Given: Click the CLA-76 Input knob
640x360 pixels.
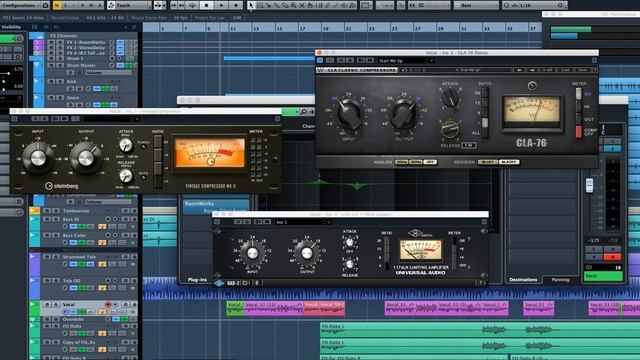Looking at the screenshot, I should pos(349,115).
